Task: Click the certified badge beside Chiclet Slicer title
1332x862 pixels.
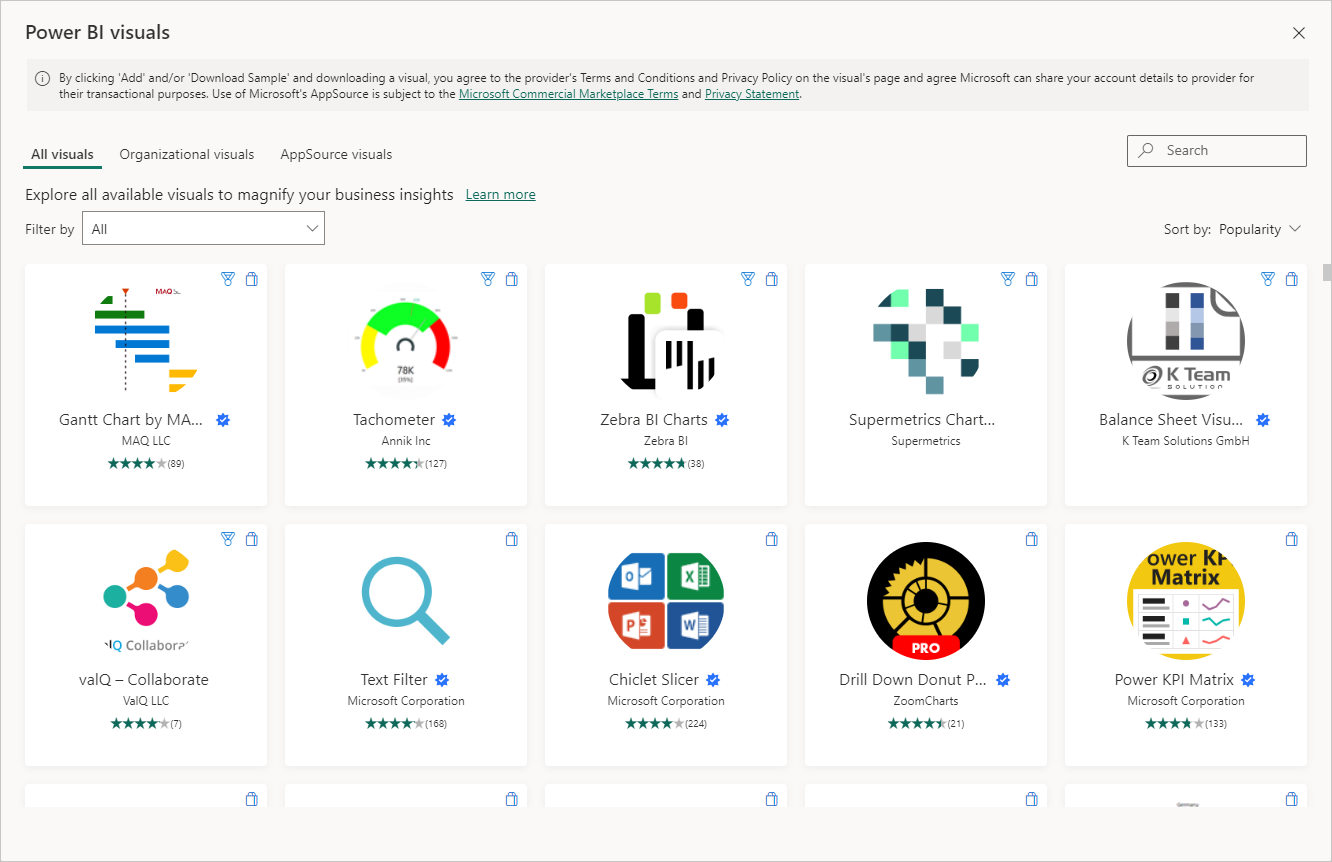Action: (x=713, y=680)
